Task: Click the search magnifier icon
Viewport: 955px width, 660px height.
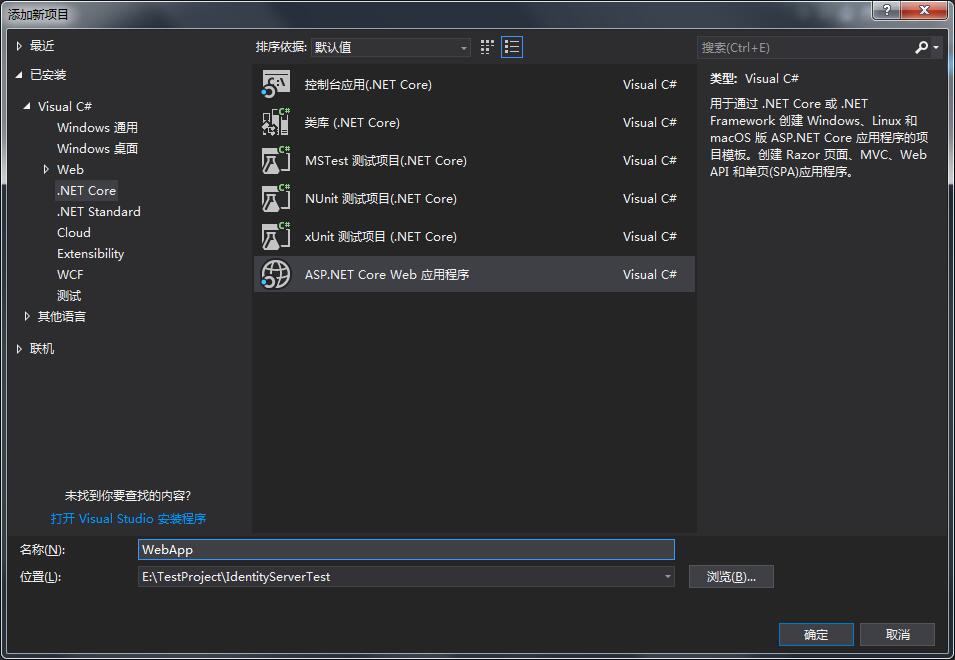Action: (921, 47)
